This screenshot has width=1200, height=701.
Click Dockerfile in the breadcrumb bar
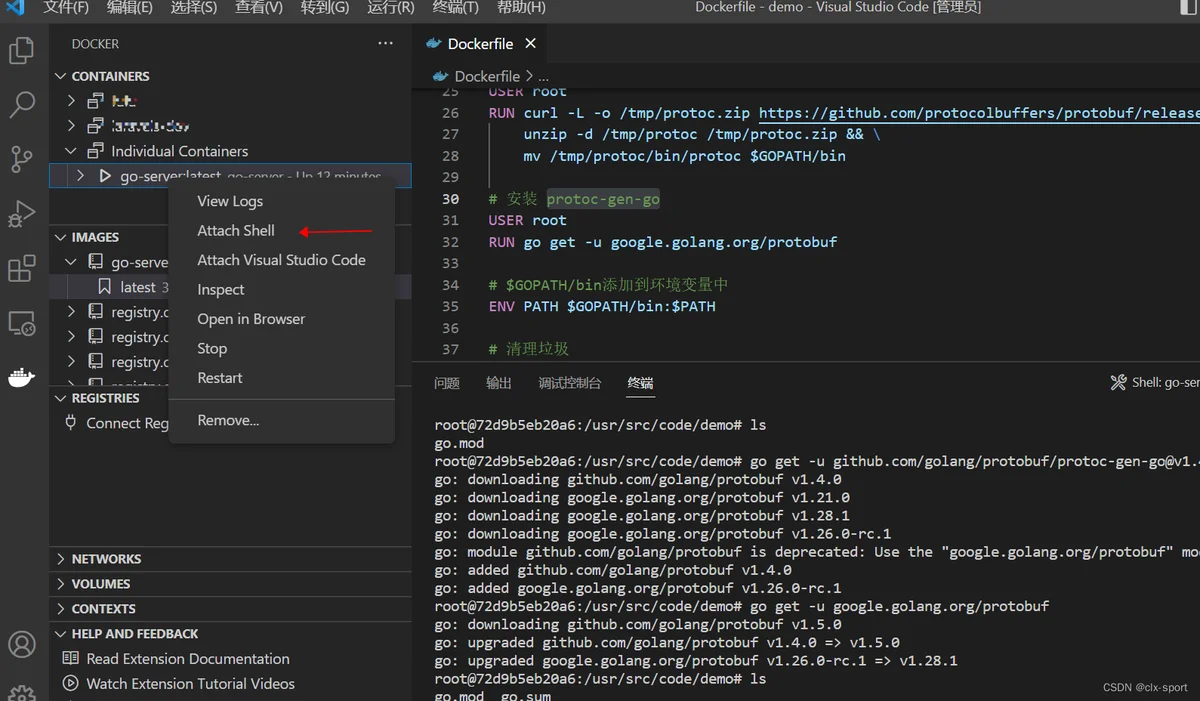click(487, 76)
